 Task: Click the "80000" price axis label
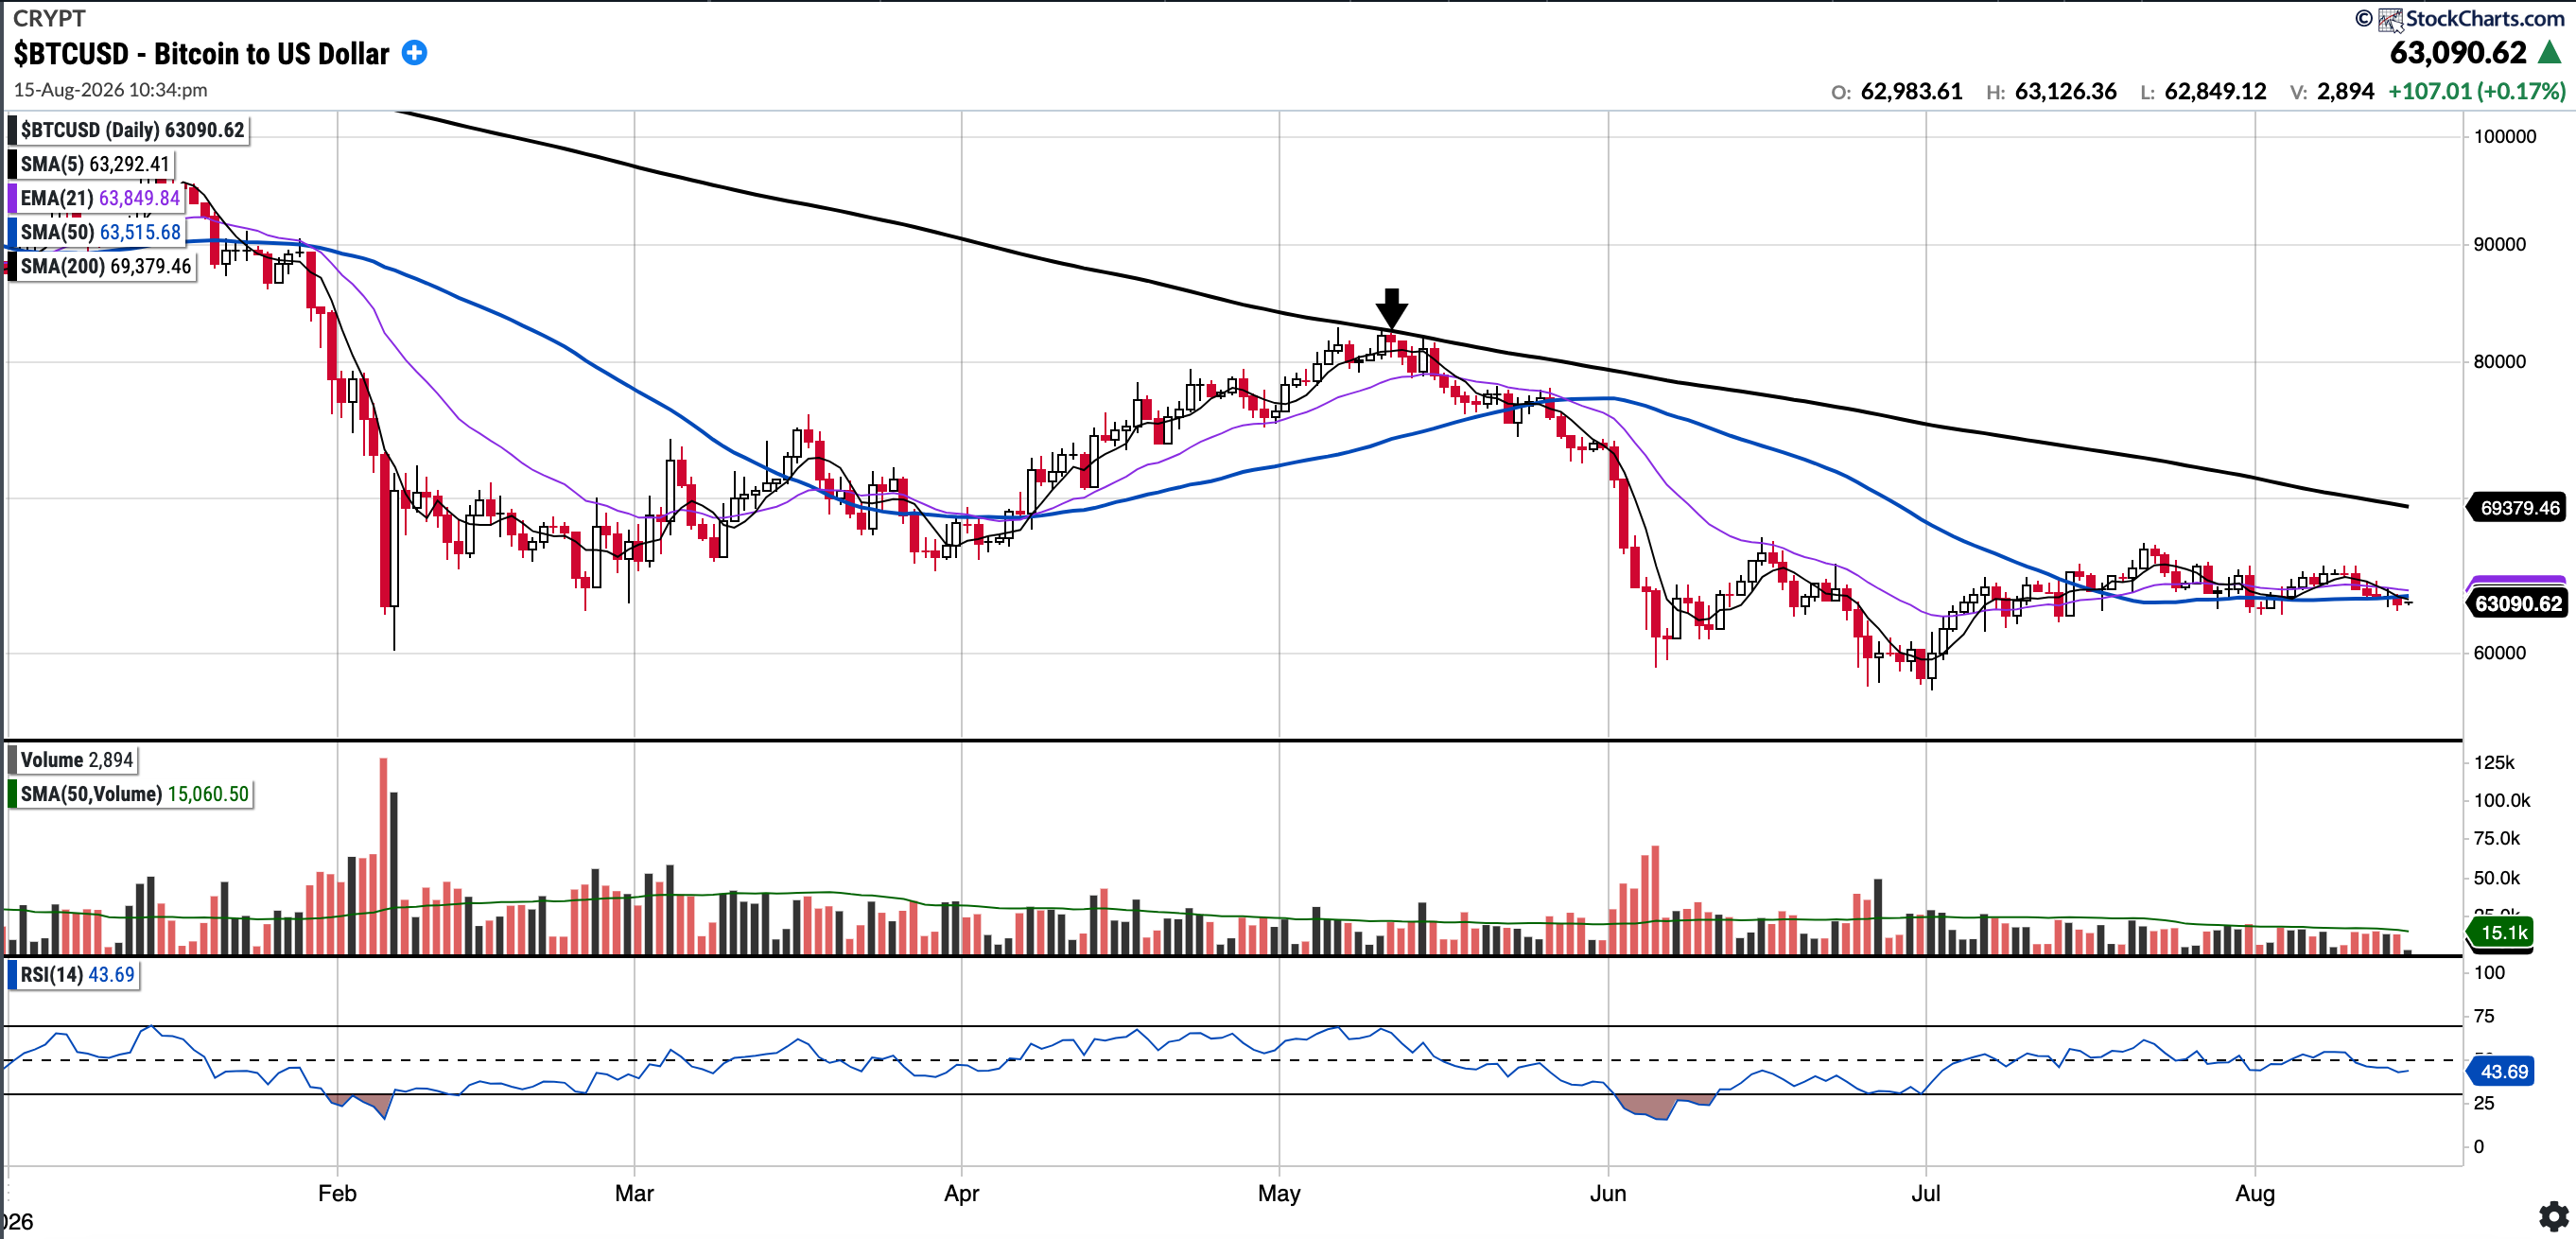point(2499,361)
